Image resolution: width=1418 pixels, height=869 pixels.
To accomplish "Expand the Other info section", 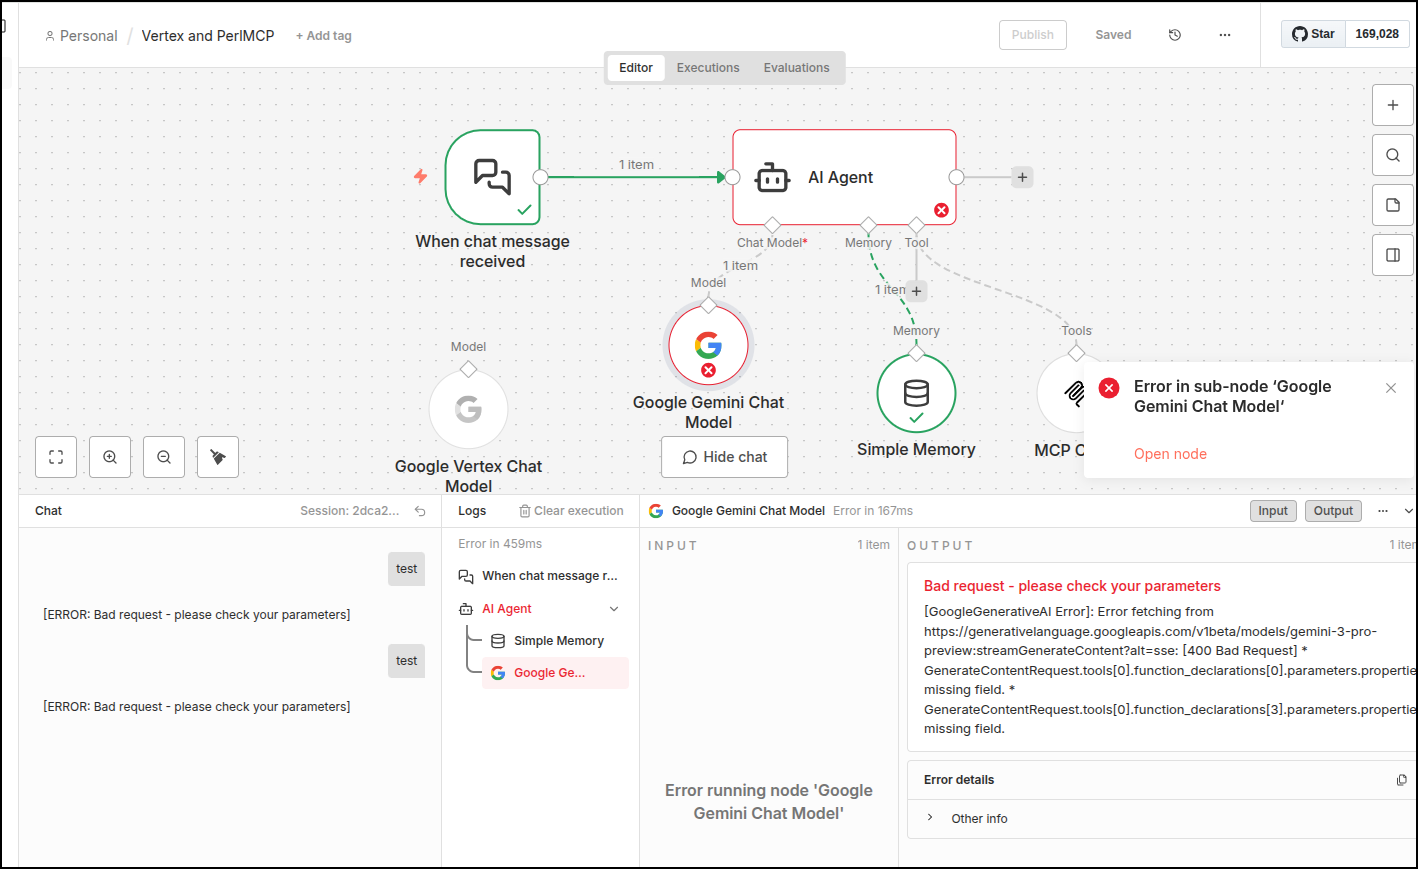I will click(x=930, y=818).
